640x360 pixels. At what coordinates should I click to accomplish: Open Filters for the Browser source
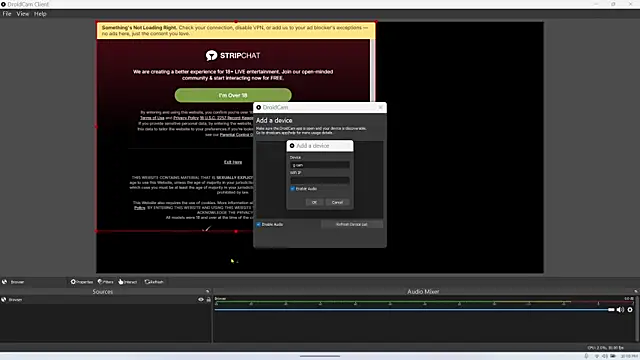(106, 282)
